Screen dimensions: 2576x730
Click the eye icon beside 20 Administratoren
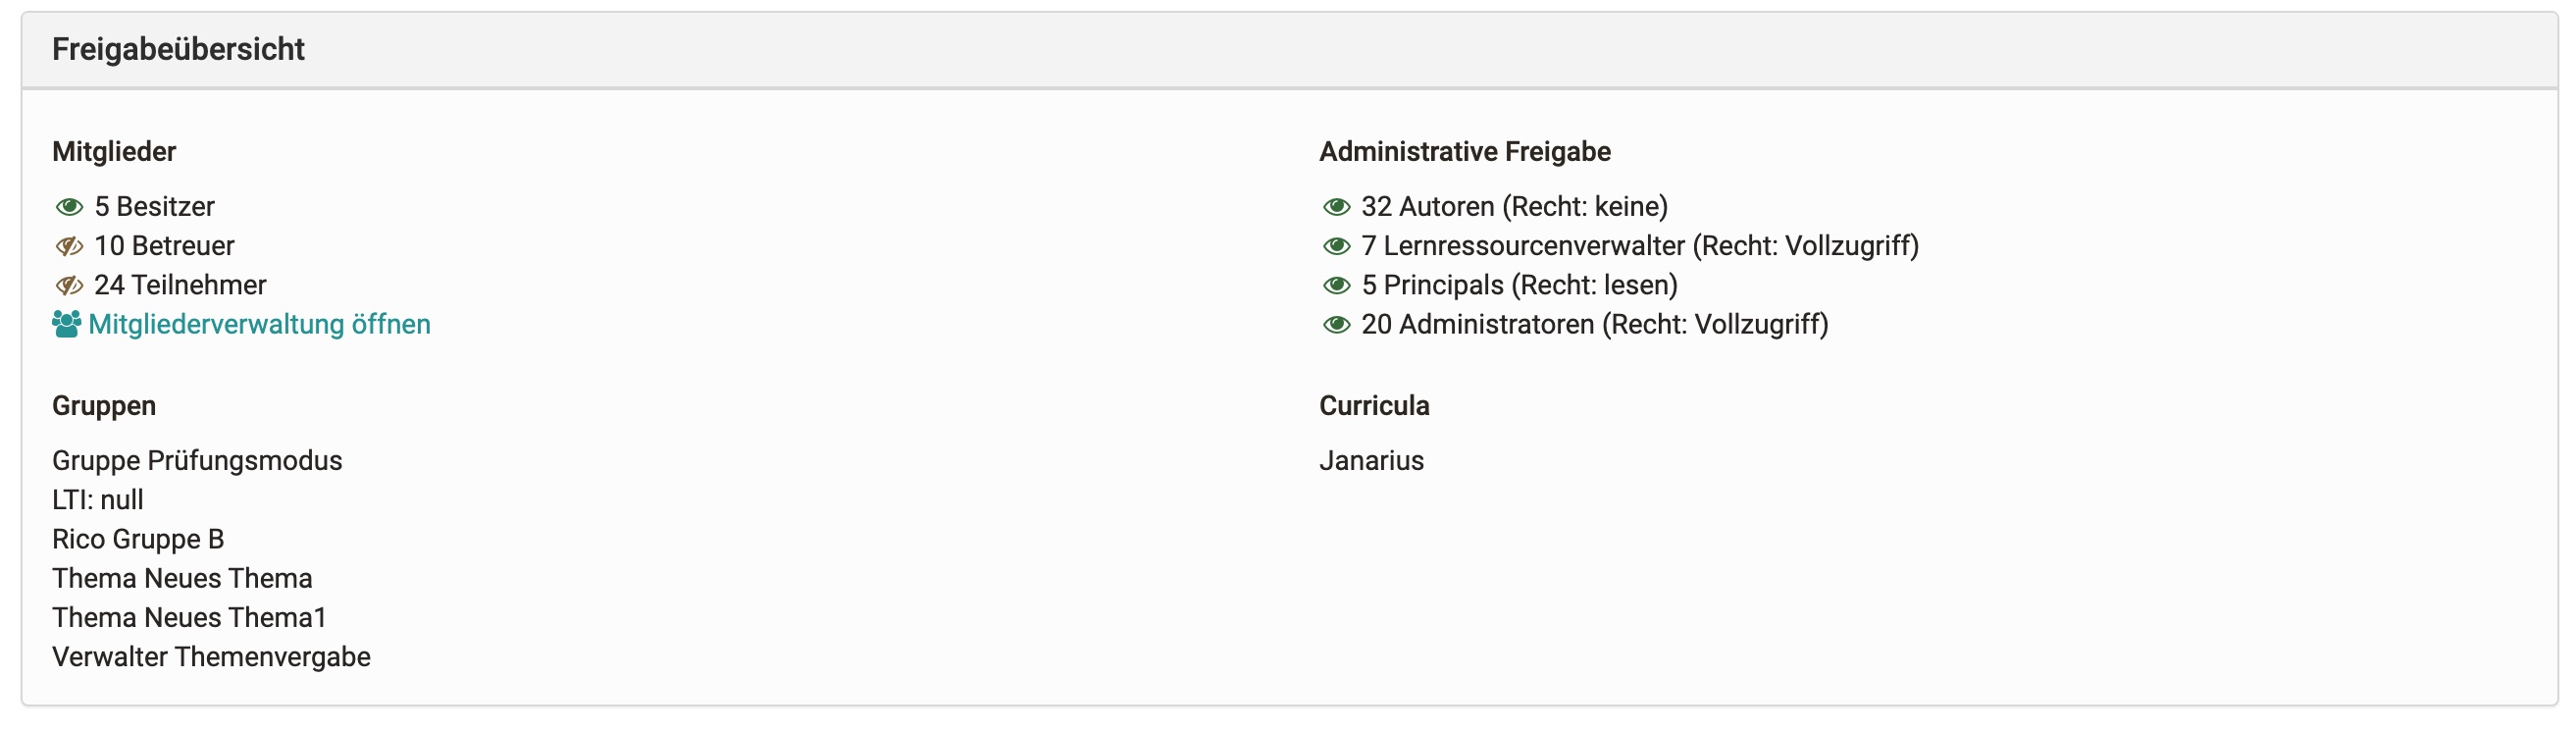coord(1336,325)
